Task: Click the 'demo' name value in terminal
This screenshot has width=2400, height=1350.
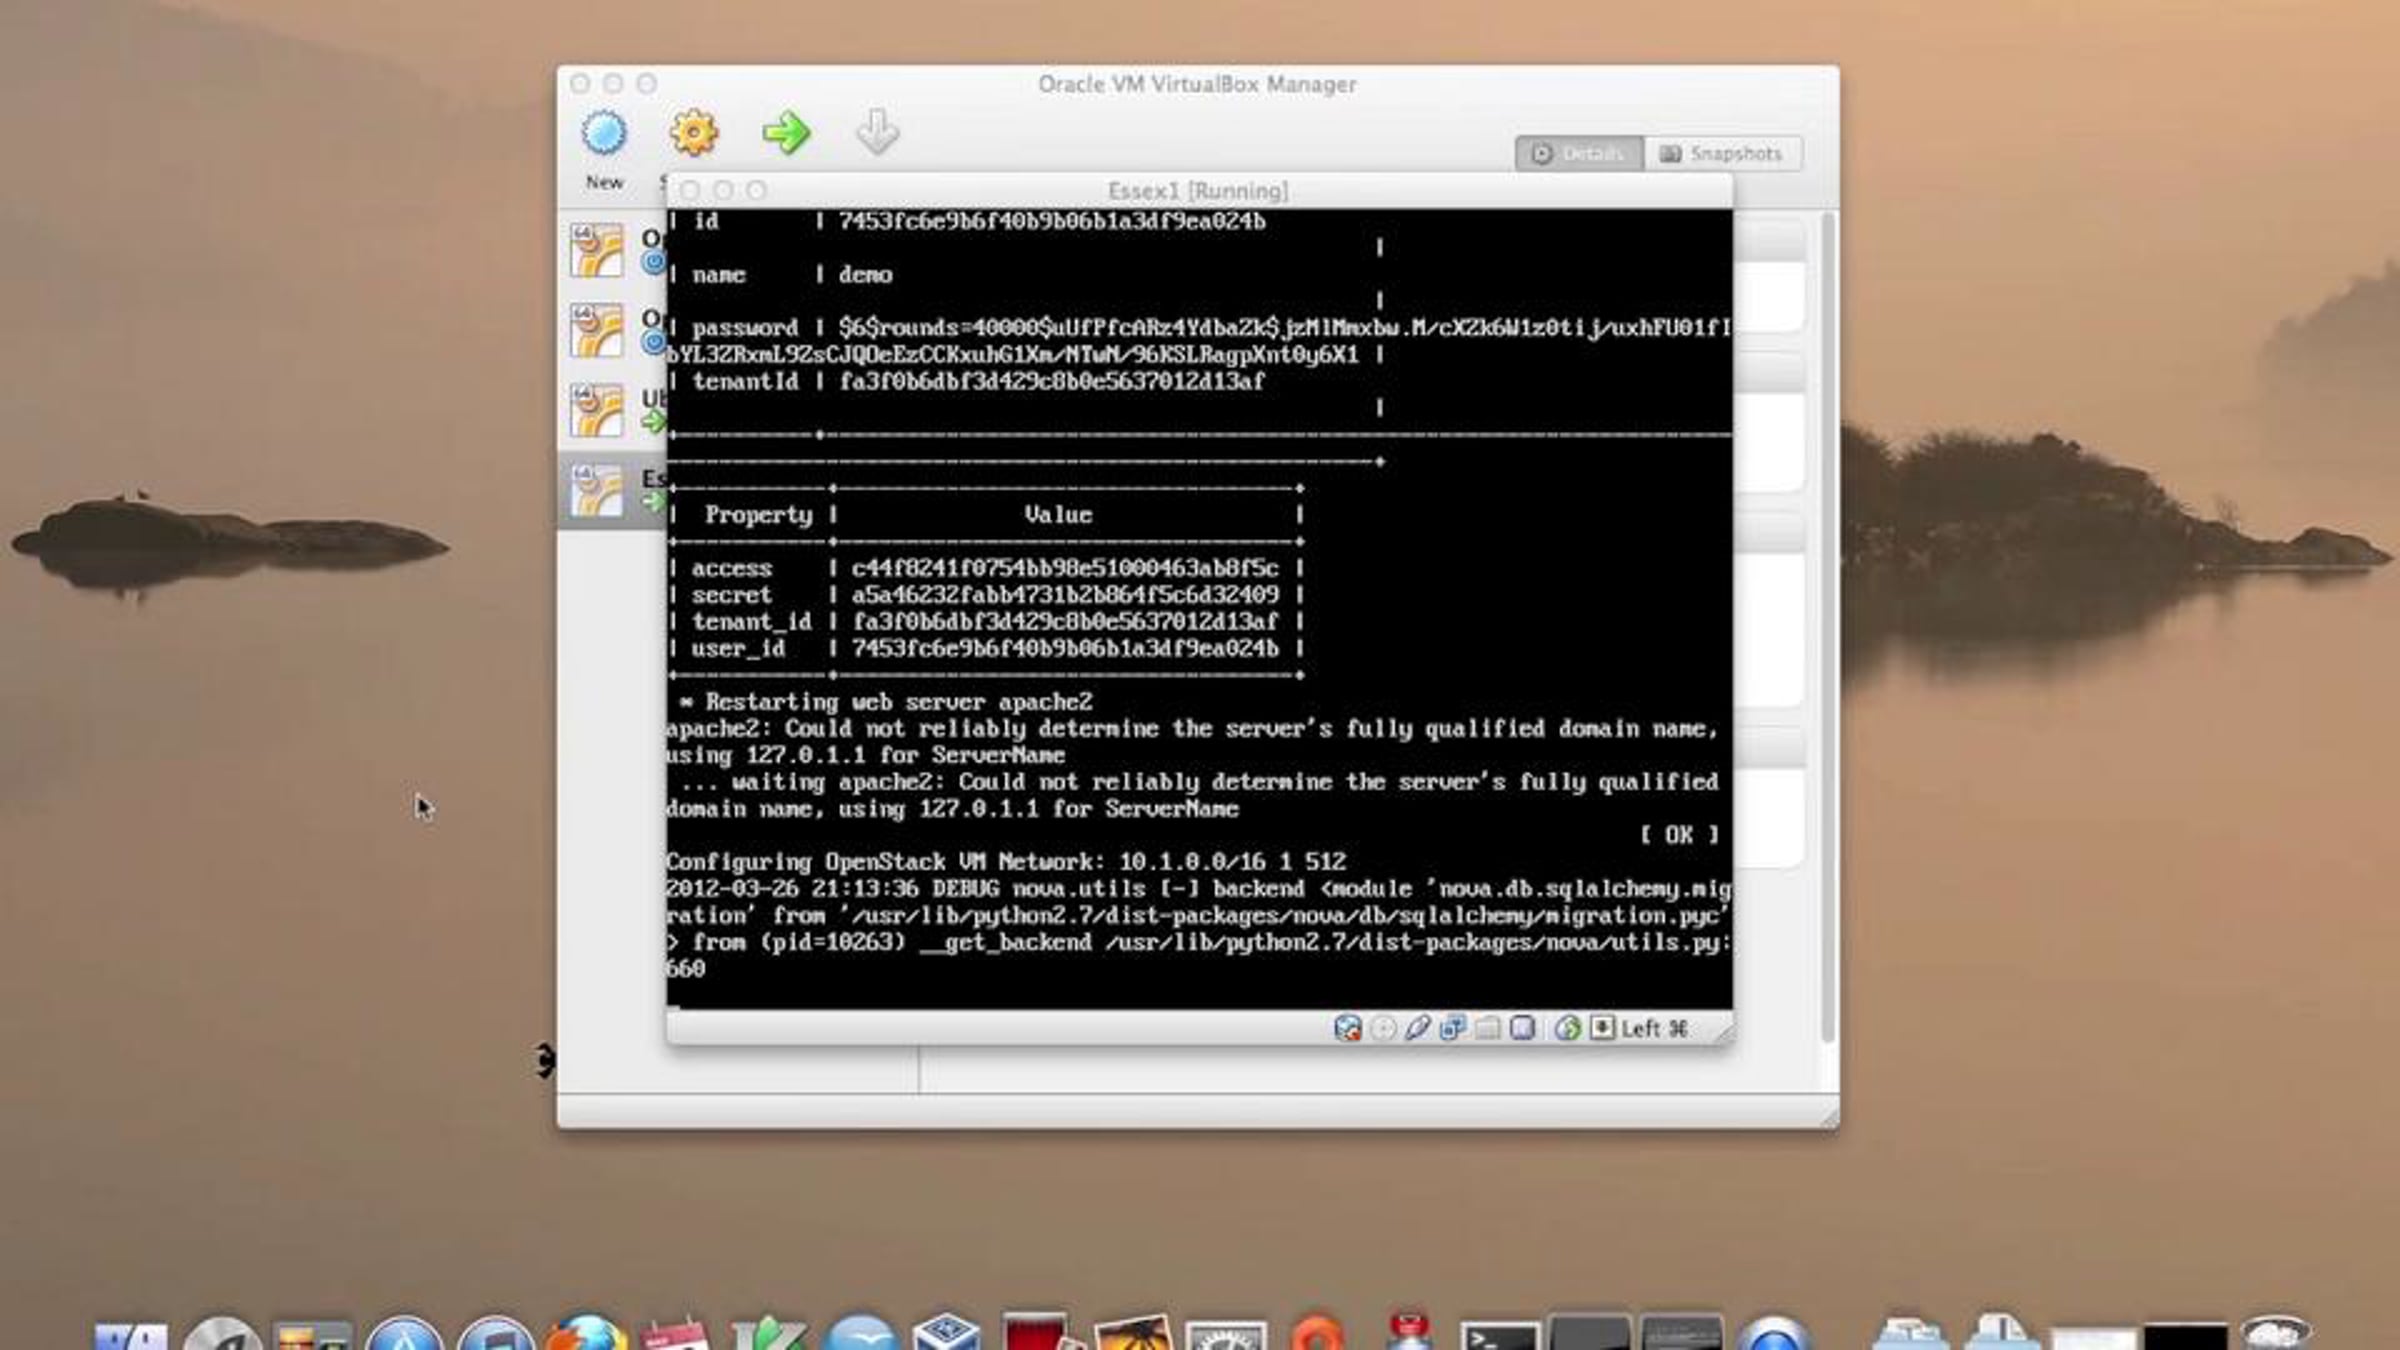Action: coord(865,275)
